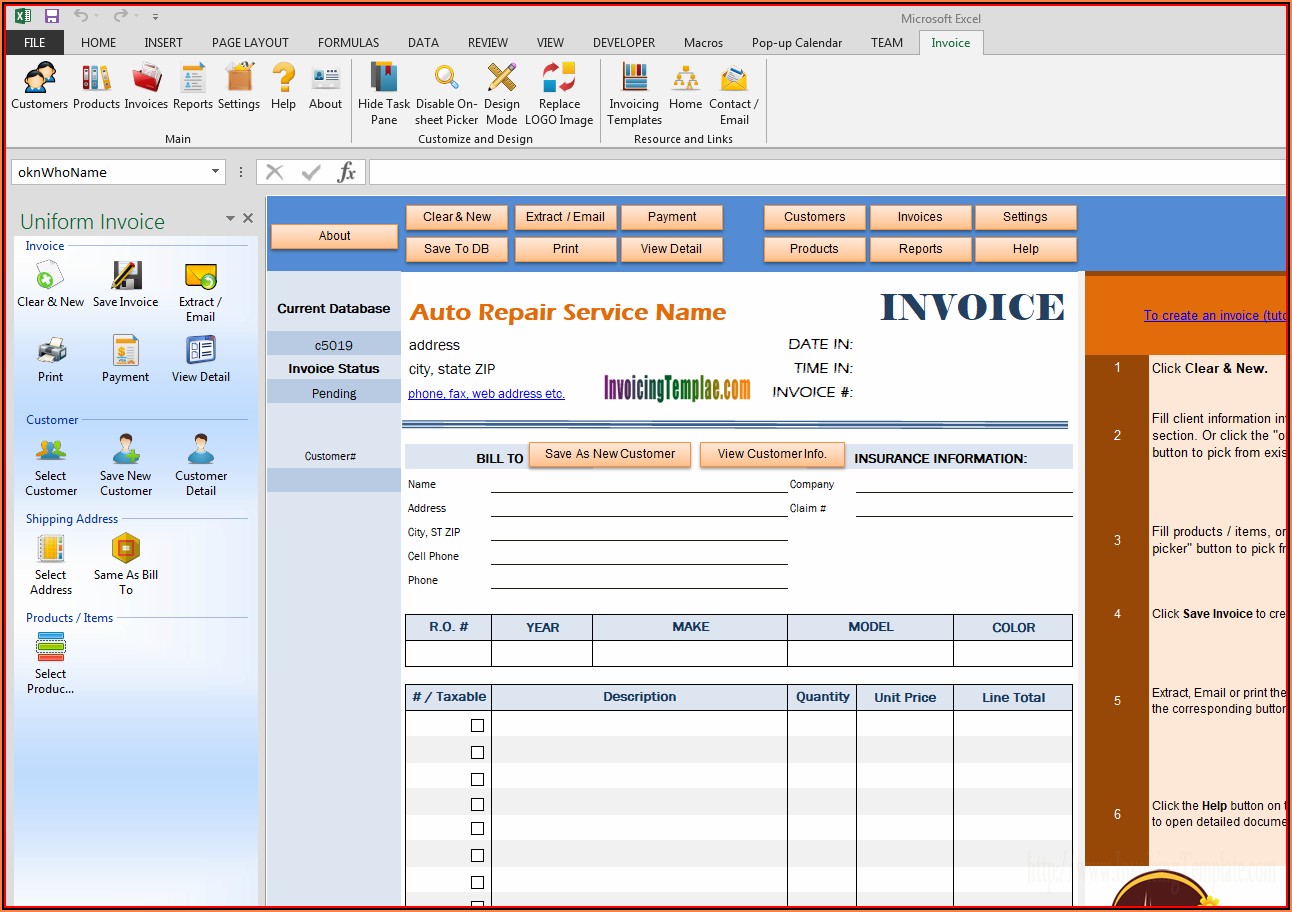Open Select Customer in task pane
The image size is (1292, 912).
(51, 466)
